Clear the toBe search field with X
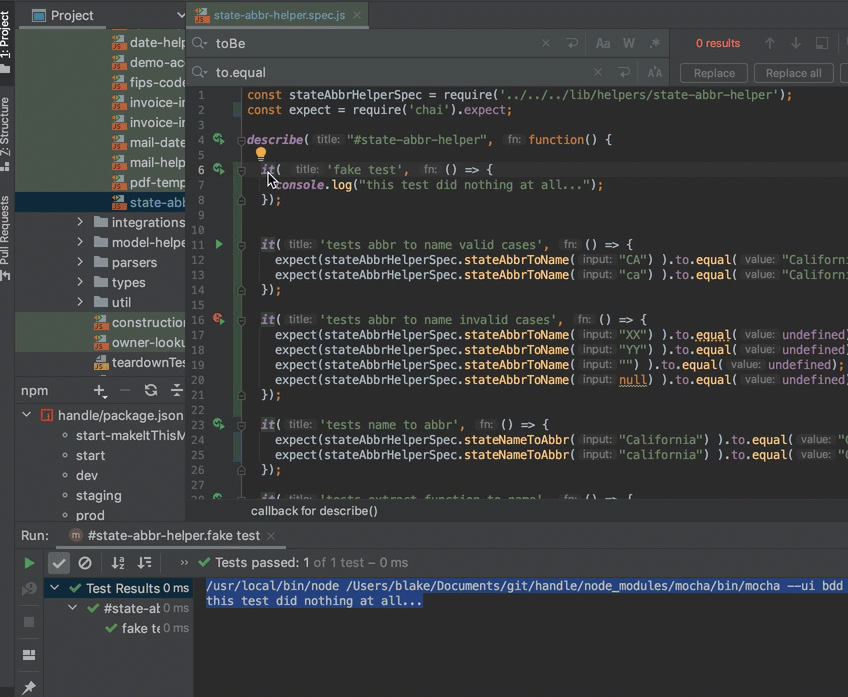 (x=545, y=43)
